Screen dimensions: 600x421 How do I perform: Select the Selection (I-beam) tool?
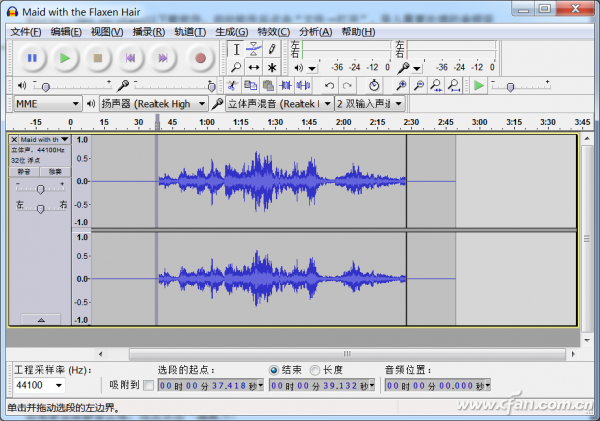point(236,49)
